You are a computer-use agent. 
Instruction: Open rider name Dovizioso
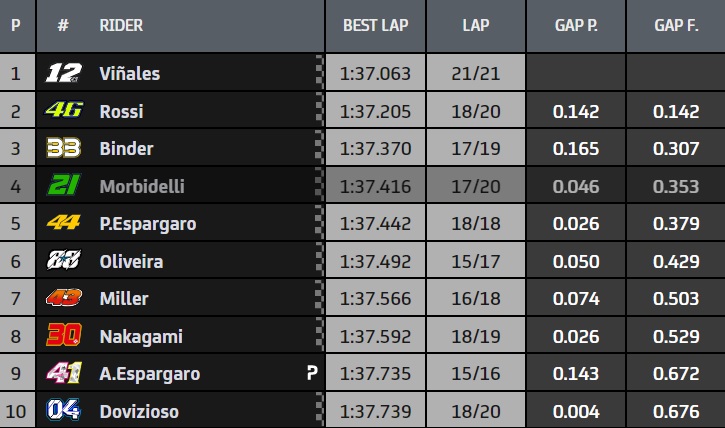(x=139, y=411)
